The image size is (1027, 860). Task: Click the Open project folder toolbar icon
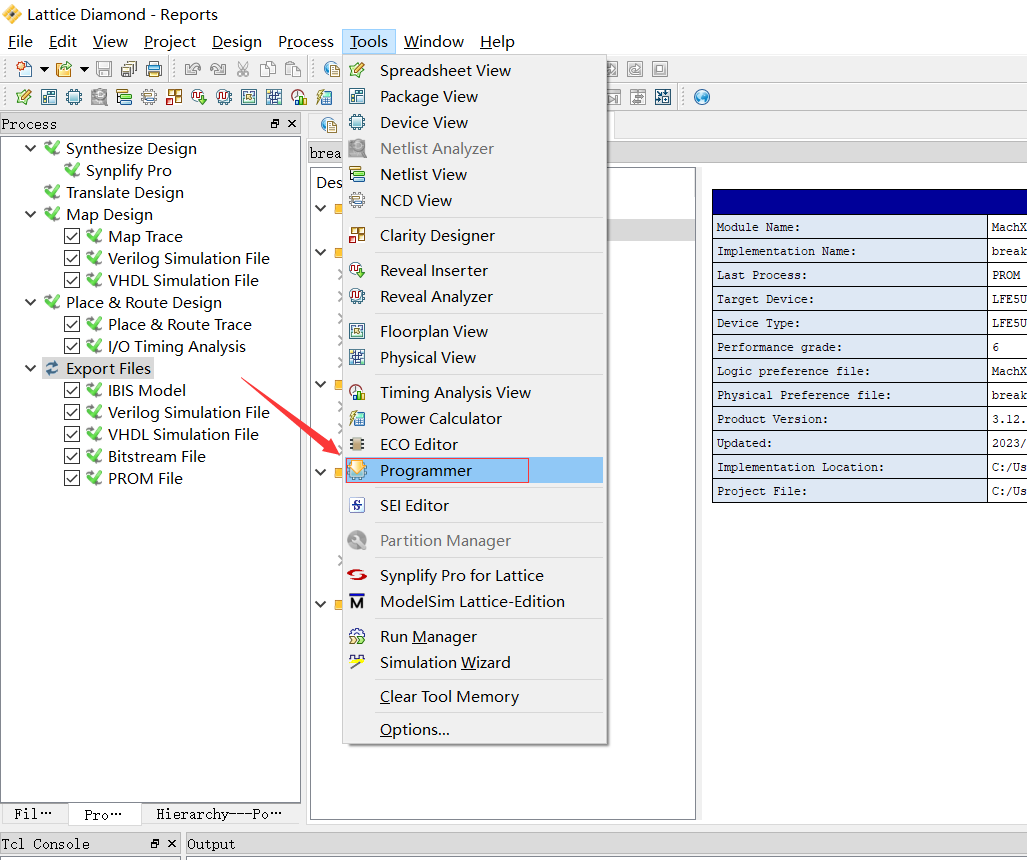coord(64,69)
